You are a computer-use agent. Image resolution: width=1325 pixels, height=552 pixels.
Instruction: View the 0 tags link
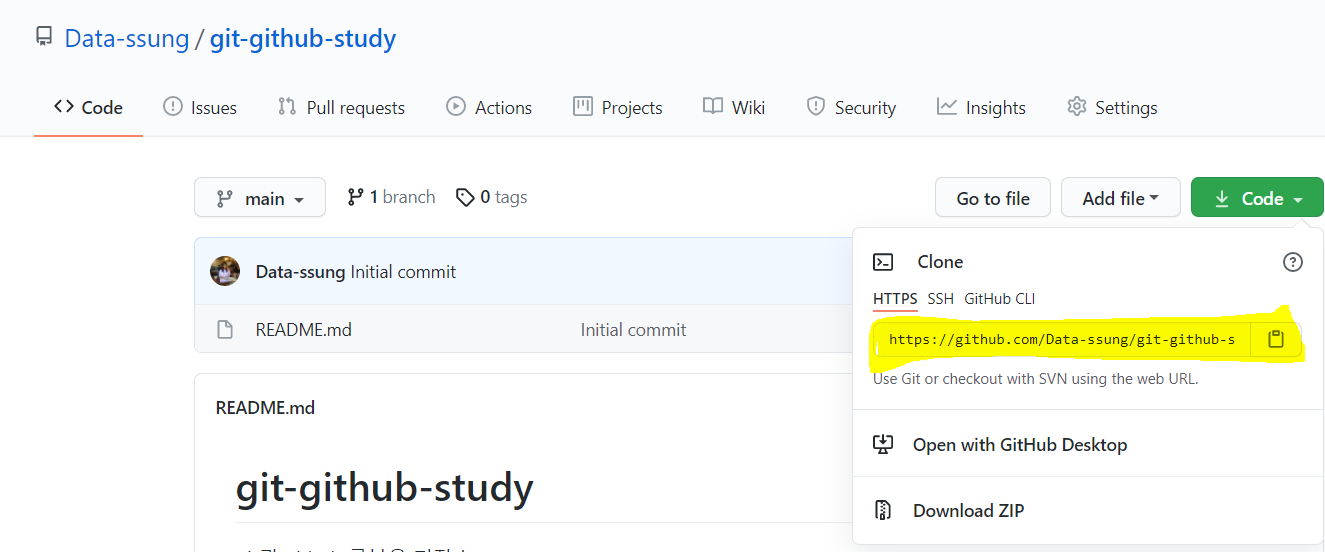(x=491, y=197)
